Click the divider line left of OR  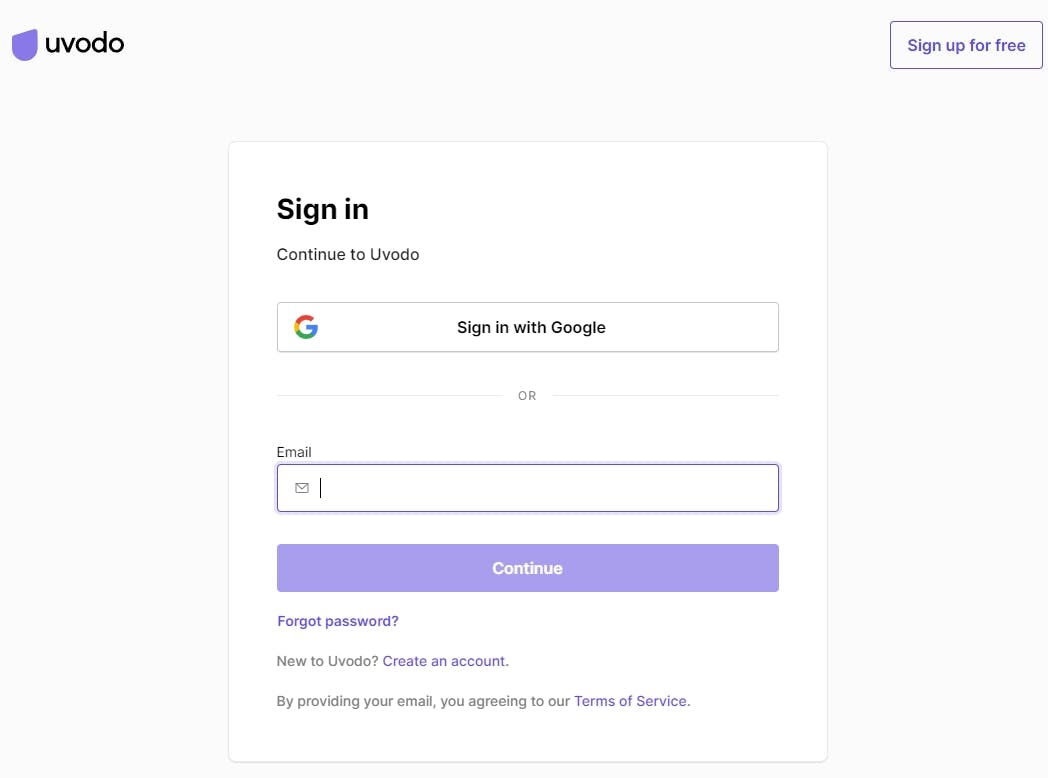(x=390, y=396)
